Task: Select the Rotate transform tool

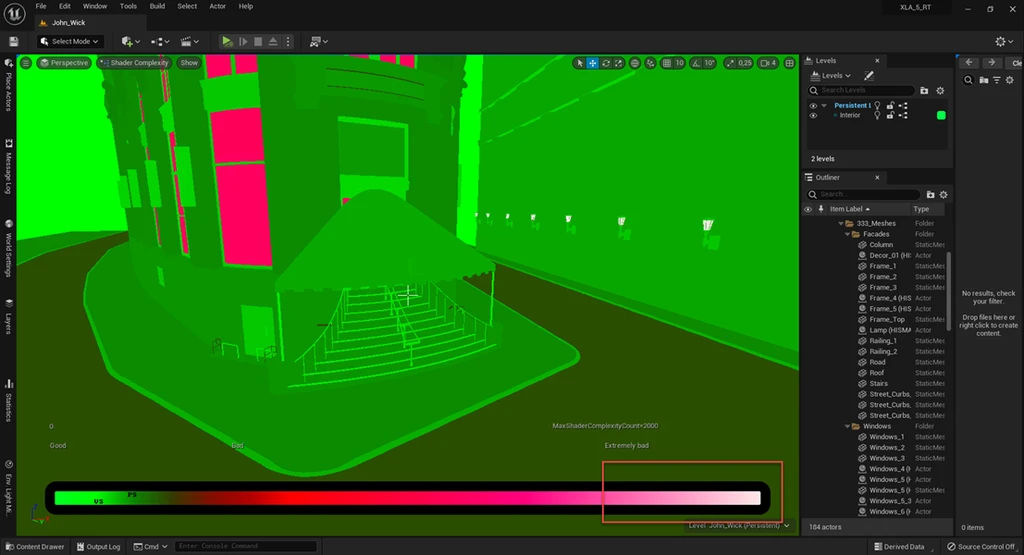Action: [606, 63]
